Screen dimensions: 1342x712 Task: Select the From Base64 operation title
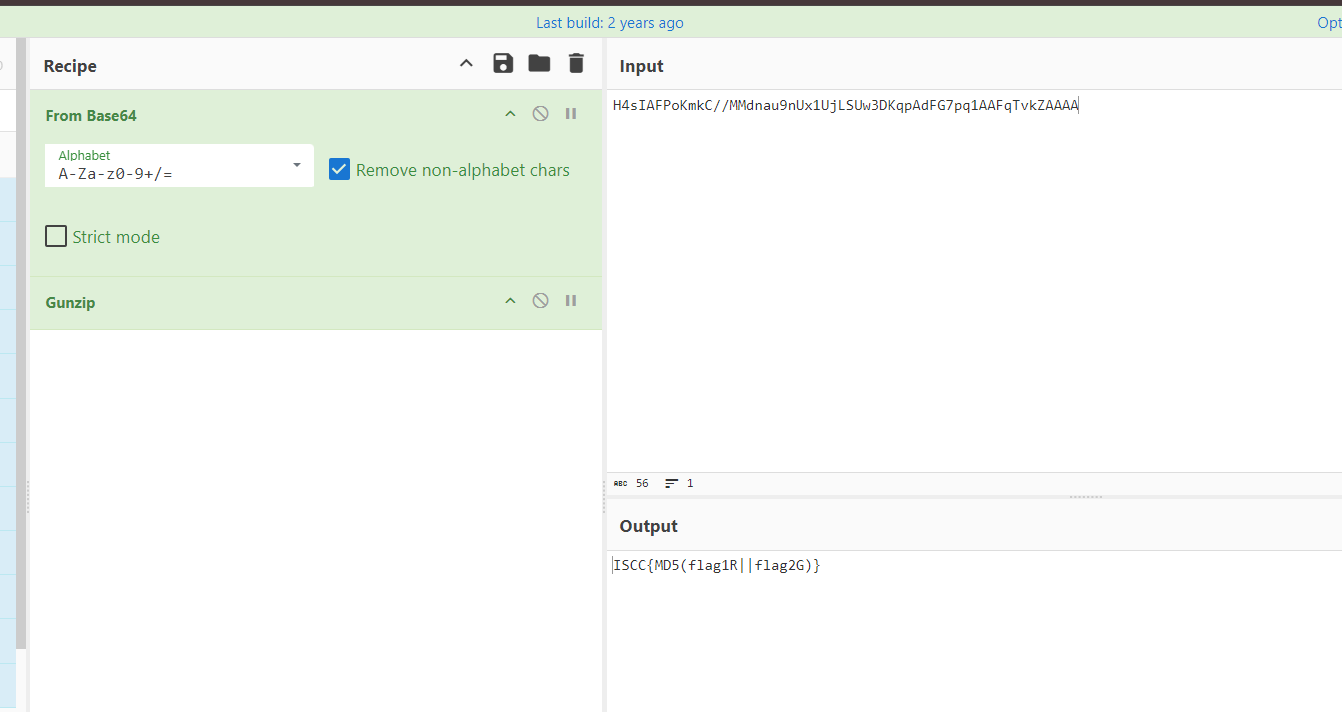[x=91, y=116]
